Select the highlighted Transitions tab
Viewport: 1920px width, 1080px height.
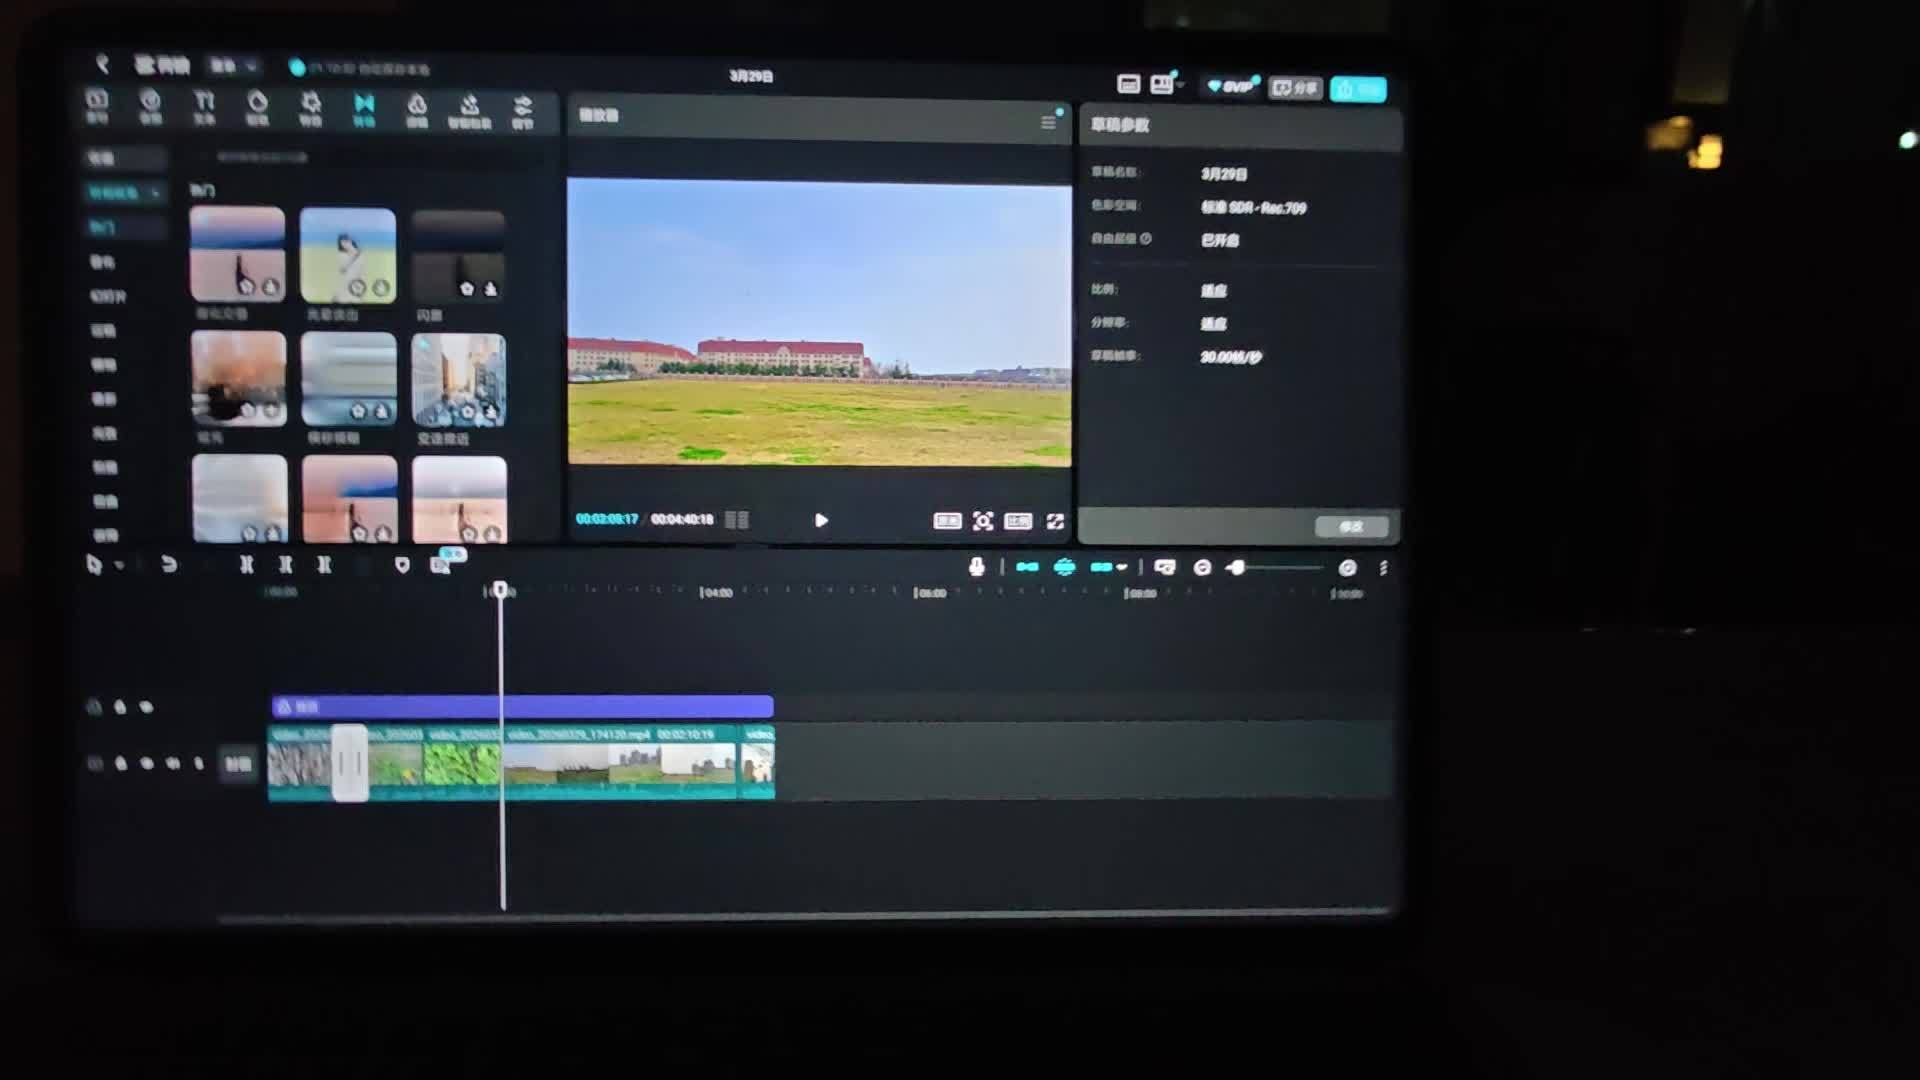[x=364, y=108]
